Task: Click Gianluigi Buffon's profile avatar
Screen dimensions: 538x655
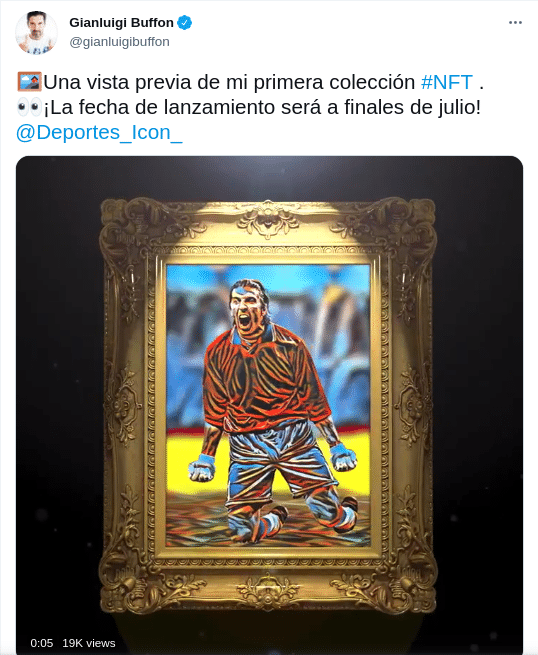Action: pos(36,33)
